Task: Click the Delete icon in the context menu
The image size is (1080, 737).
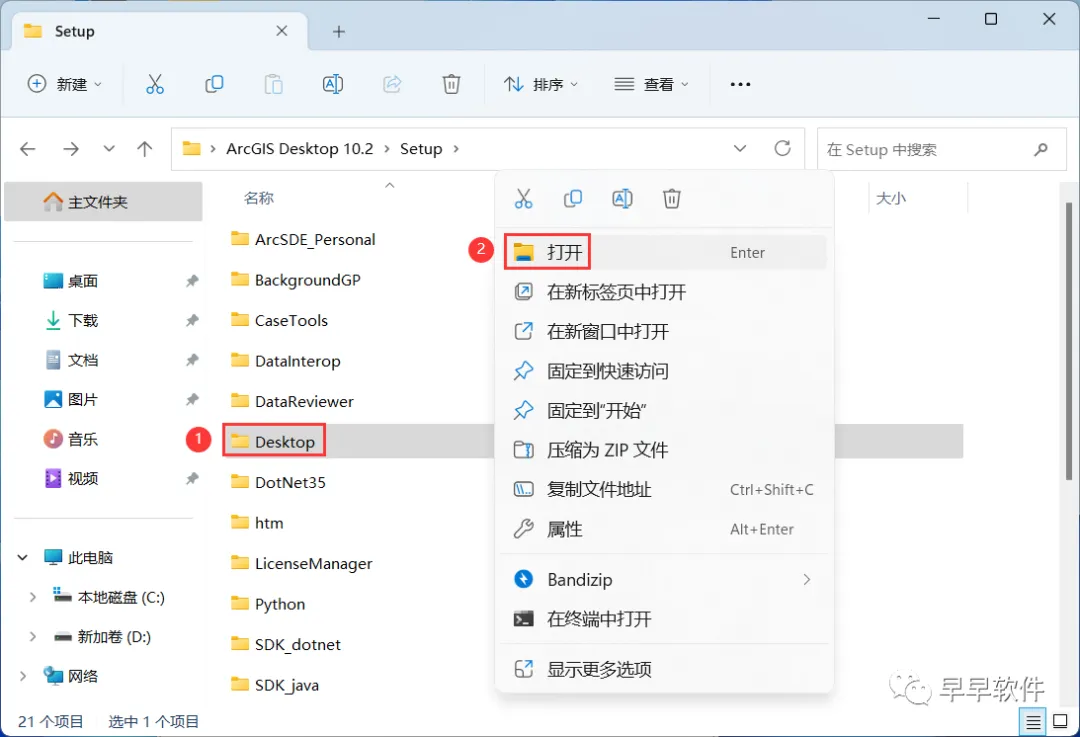Action: pos(672,199)
